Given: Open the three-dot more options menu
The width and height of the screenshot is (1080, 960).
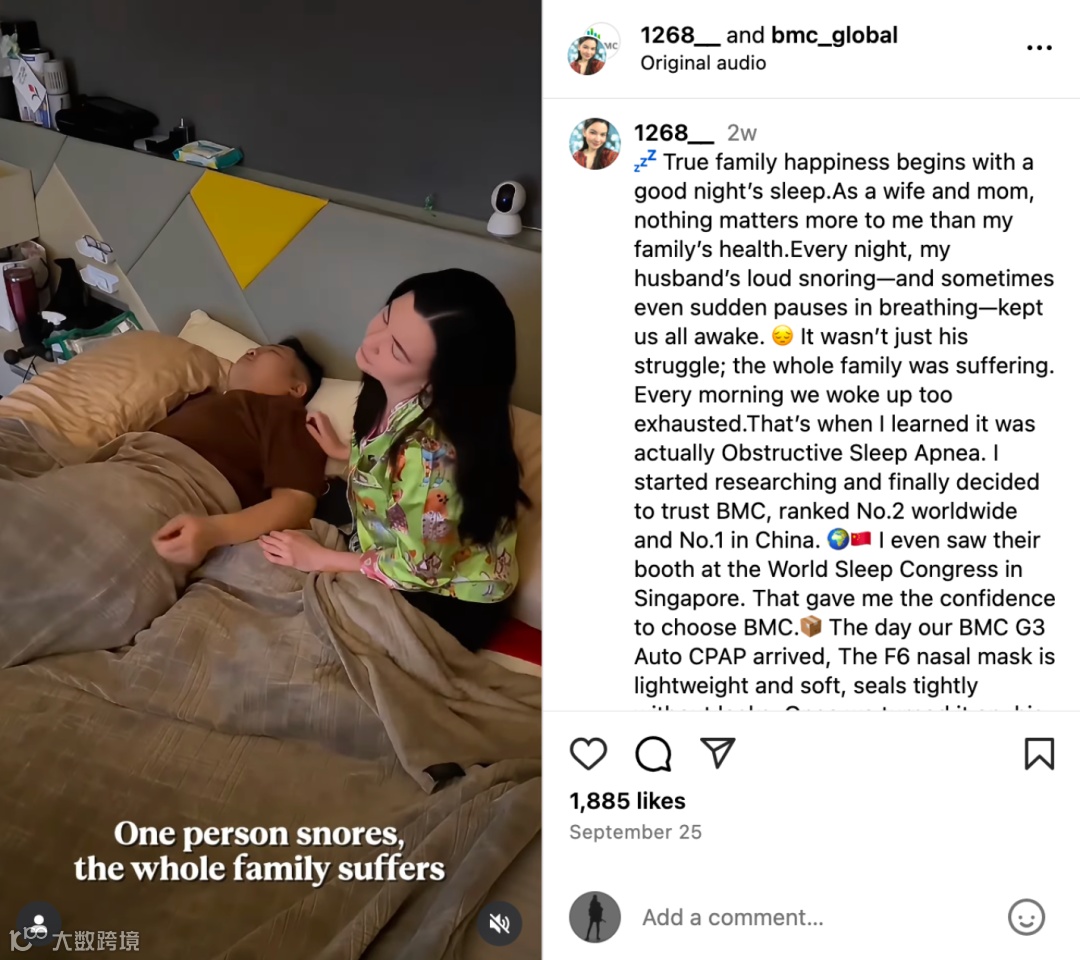Looking at the screenshot, I should point(1039,48).
